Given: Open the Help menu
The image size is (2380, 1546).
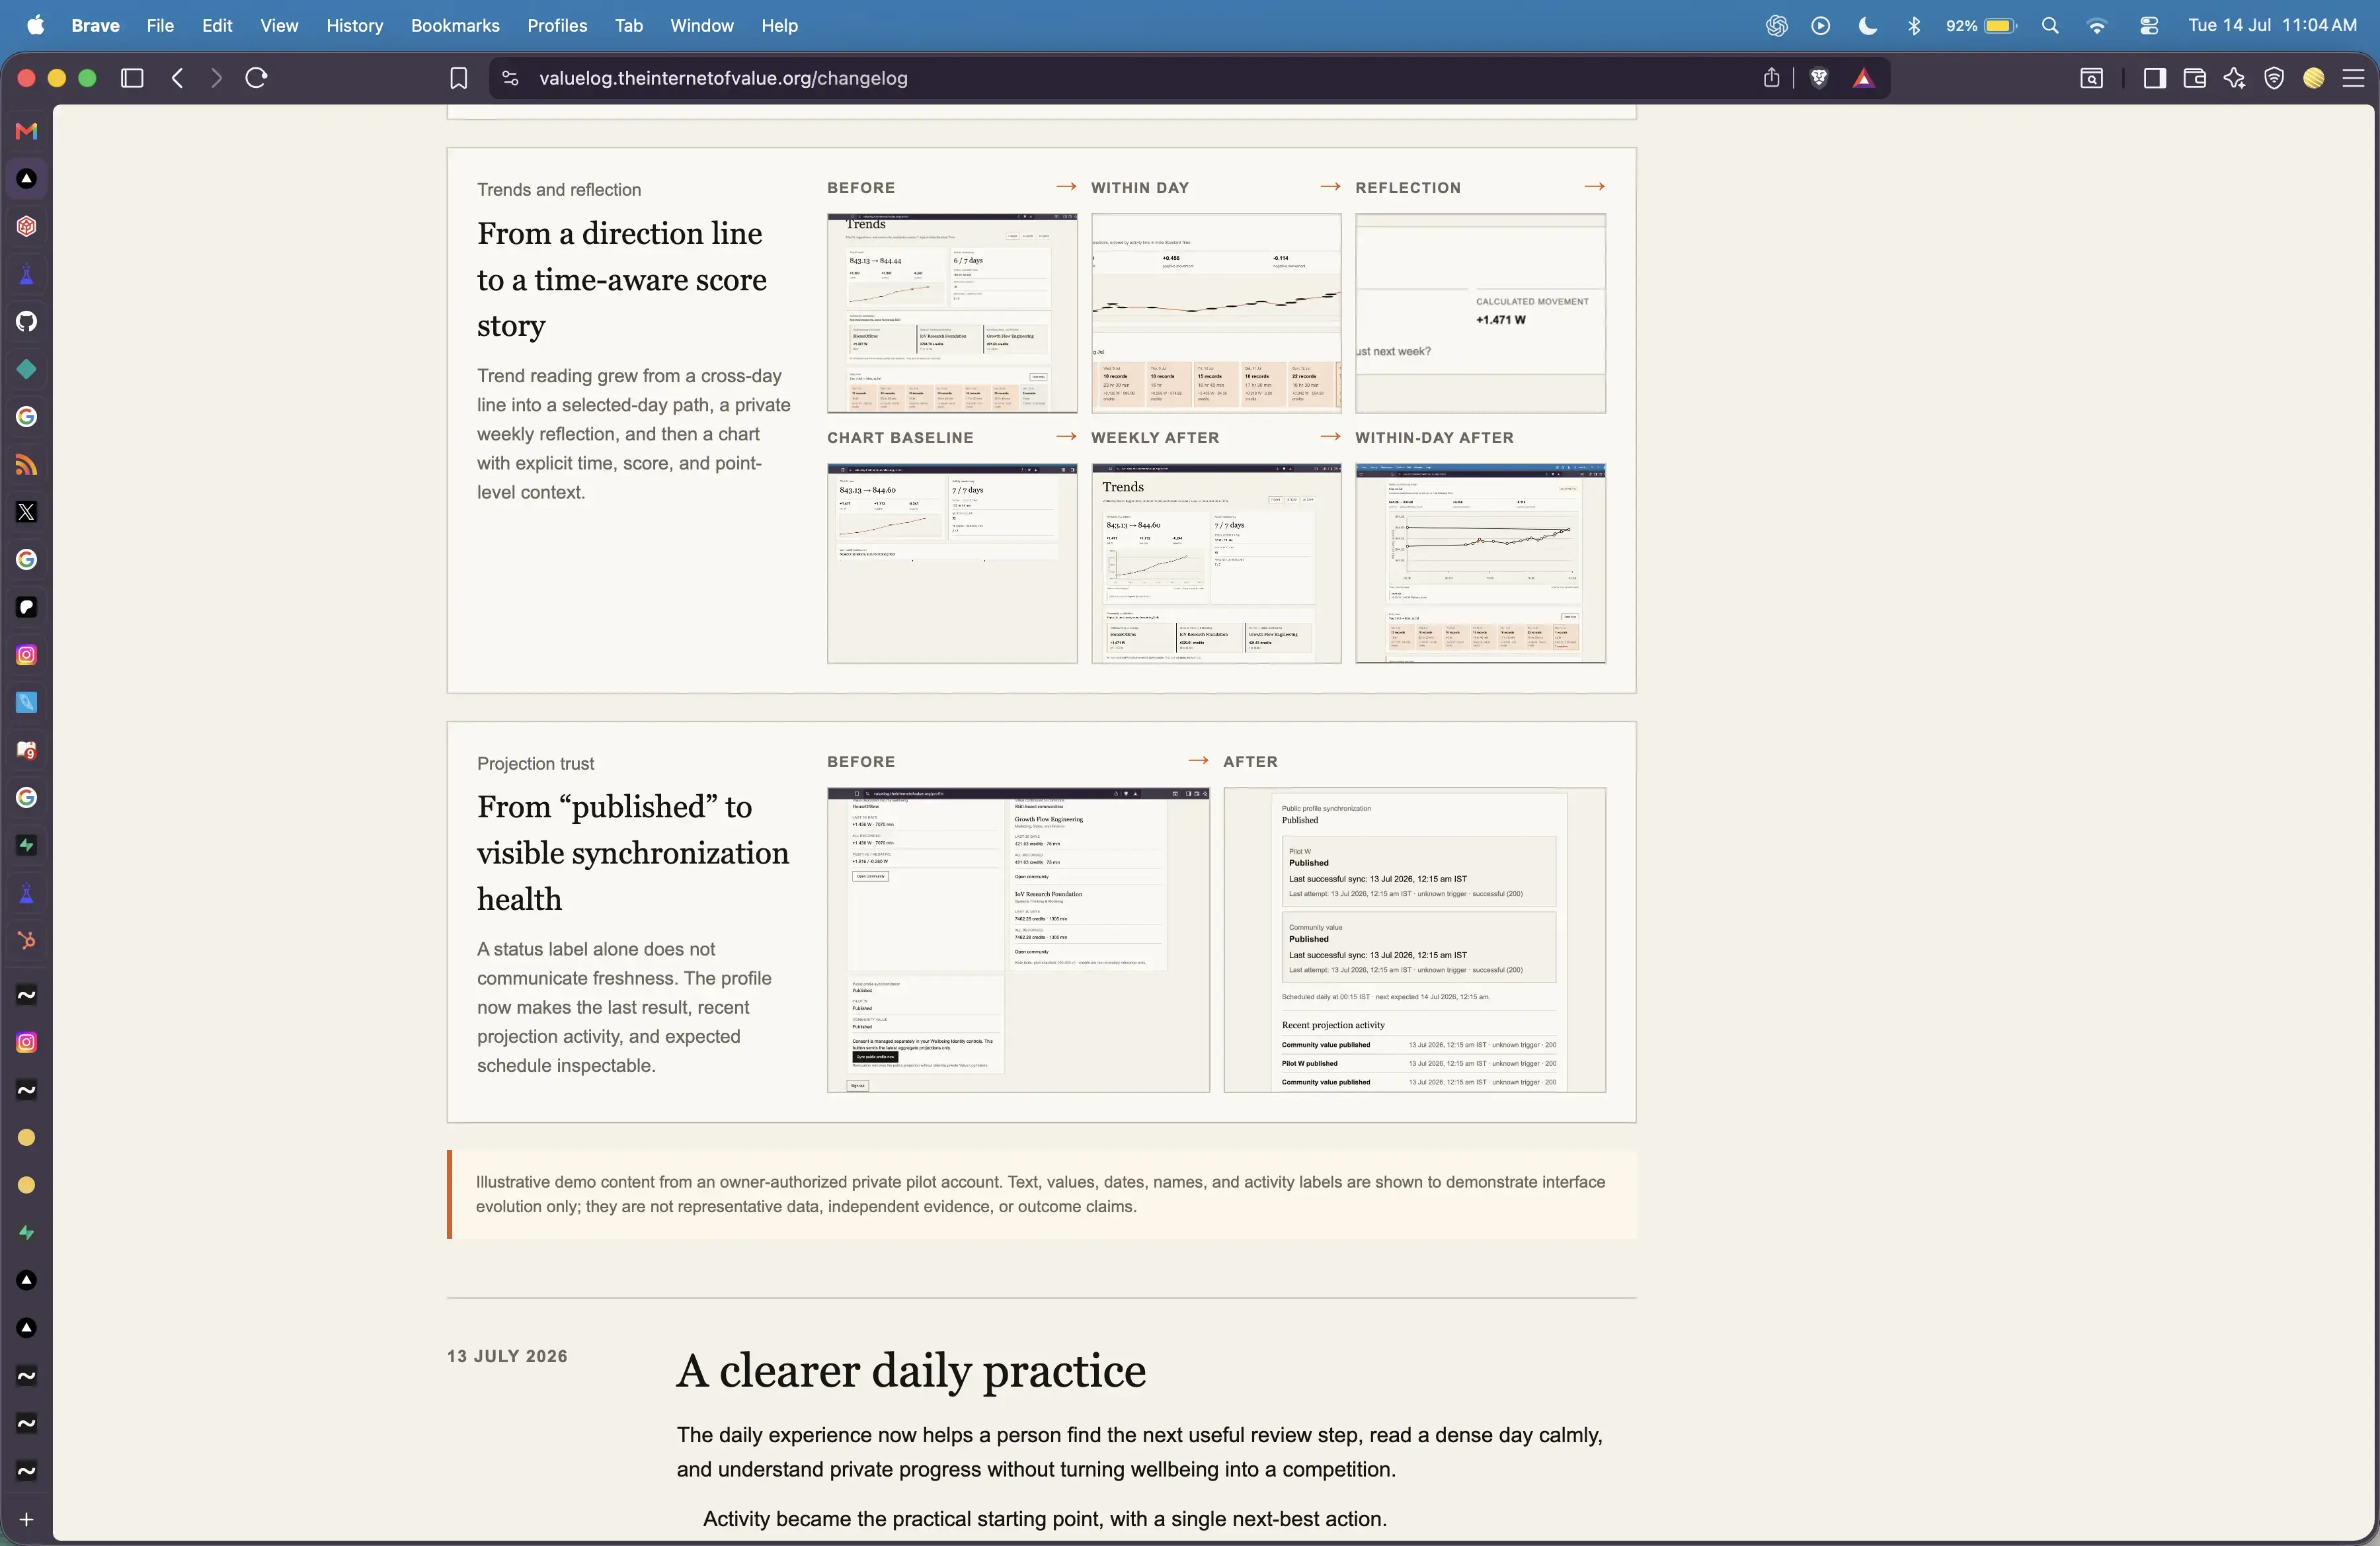Looking at the screenshot, I should (779, 26).
